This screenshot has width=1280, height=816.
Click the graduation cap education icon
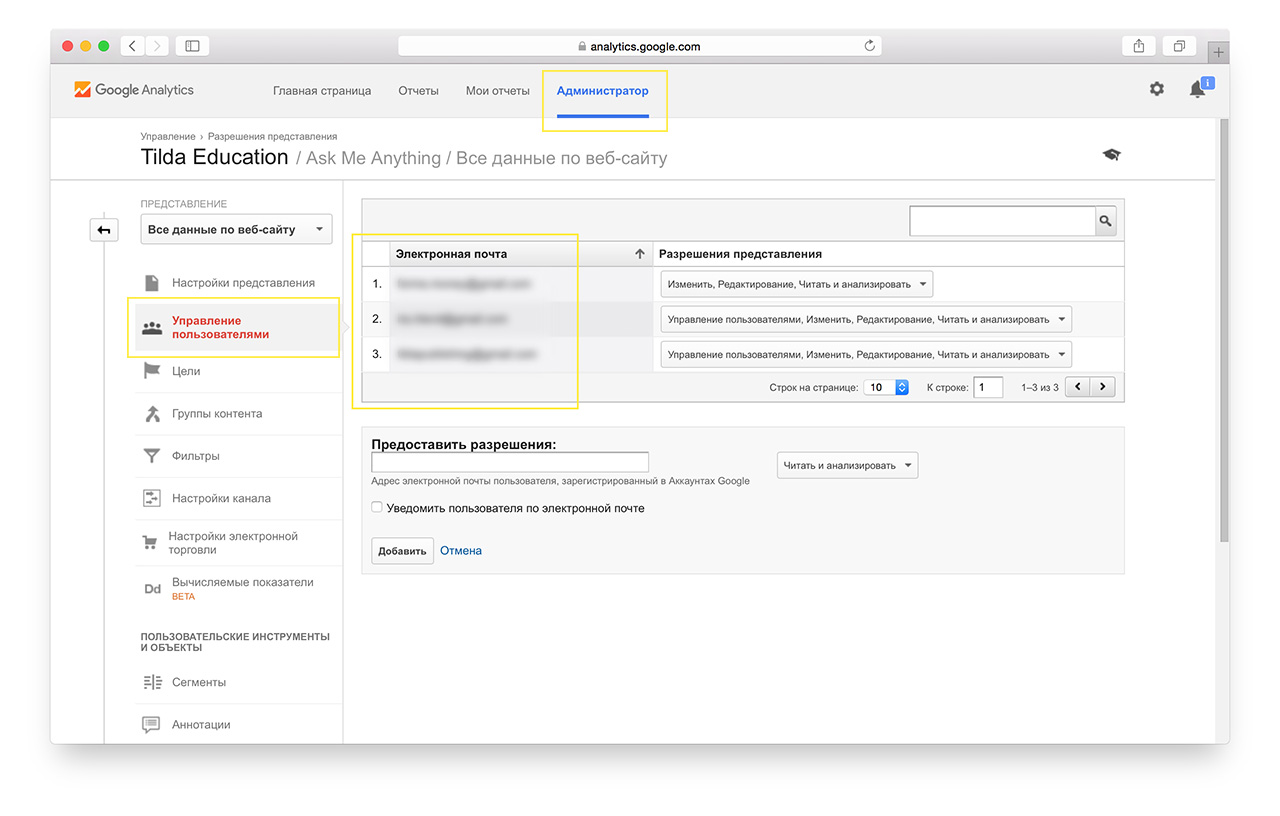(1111, 155)
